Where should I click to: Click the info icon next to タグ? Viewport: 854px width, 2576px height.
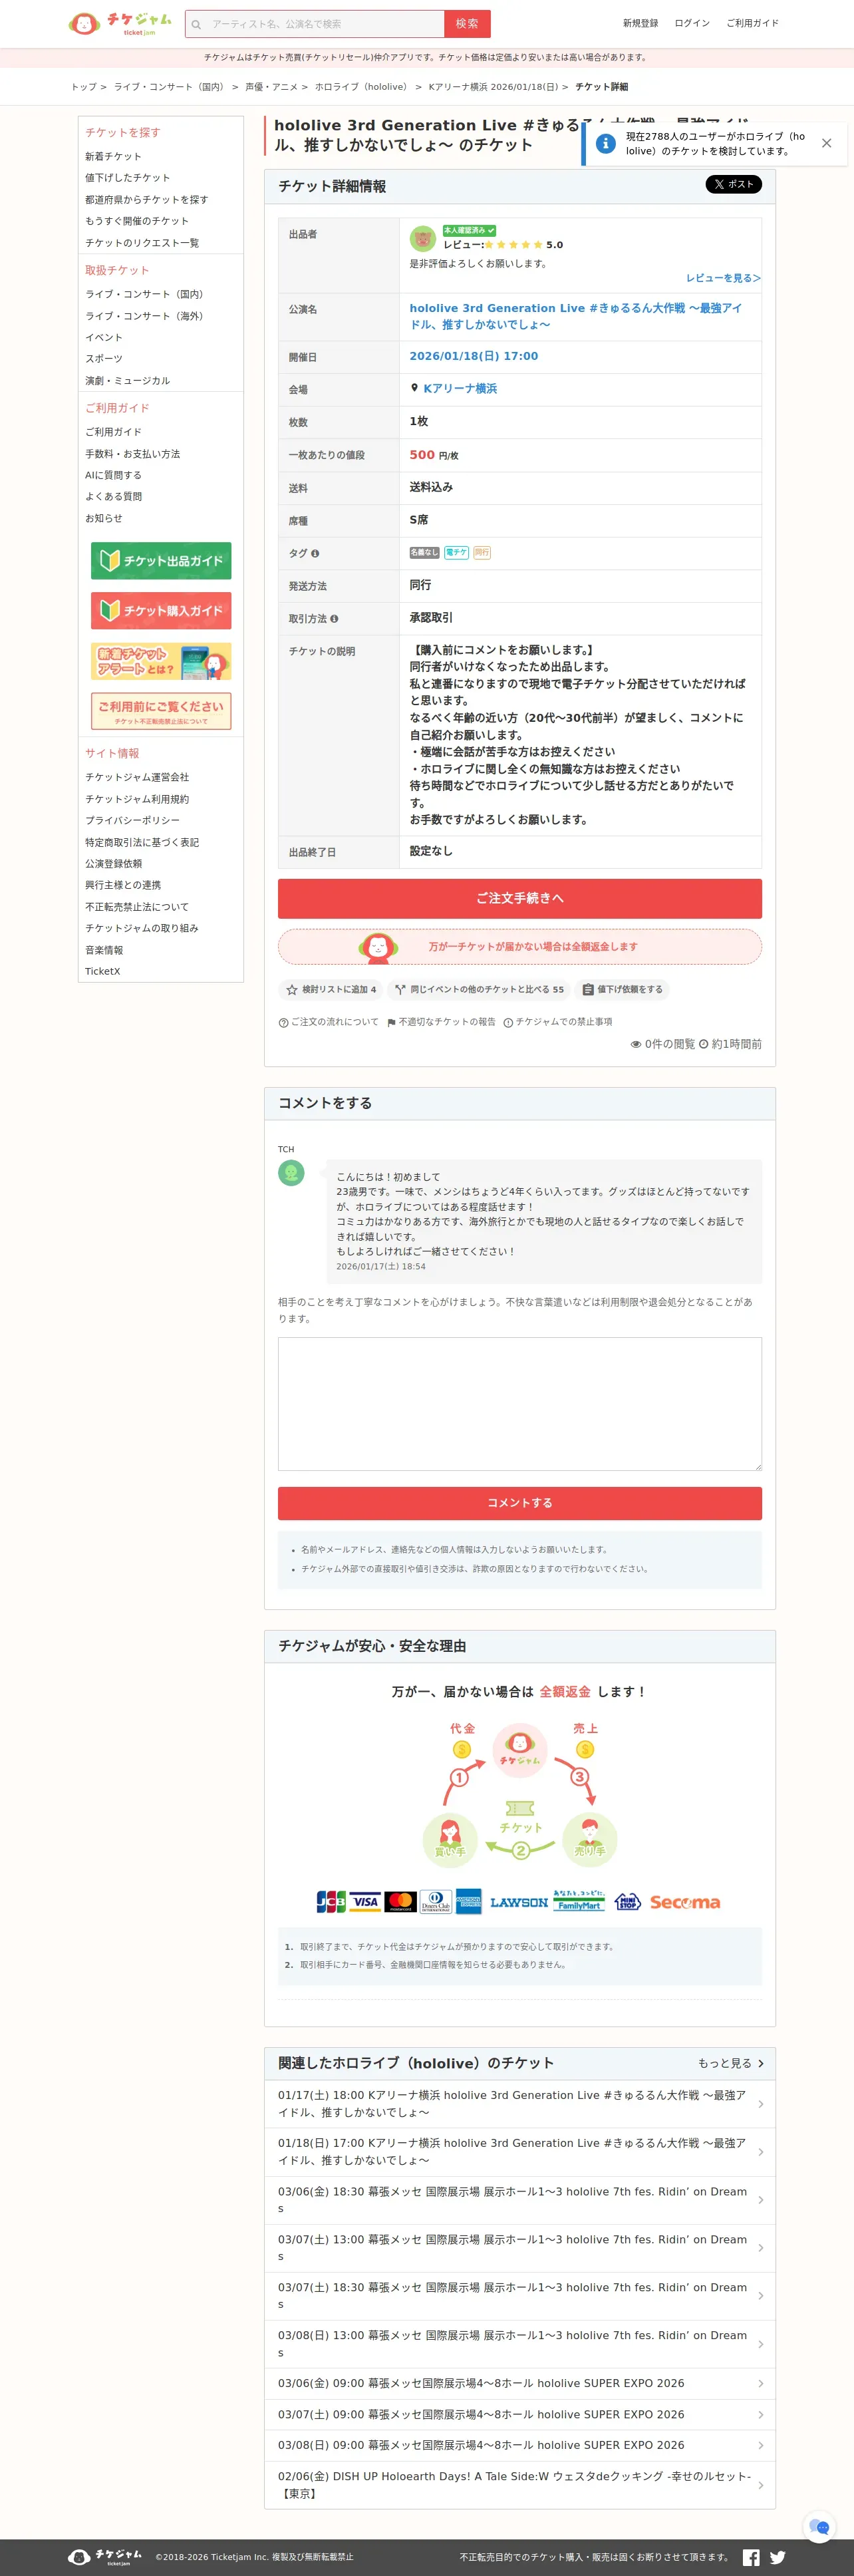point(315,553)
